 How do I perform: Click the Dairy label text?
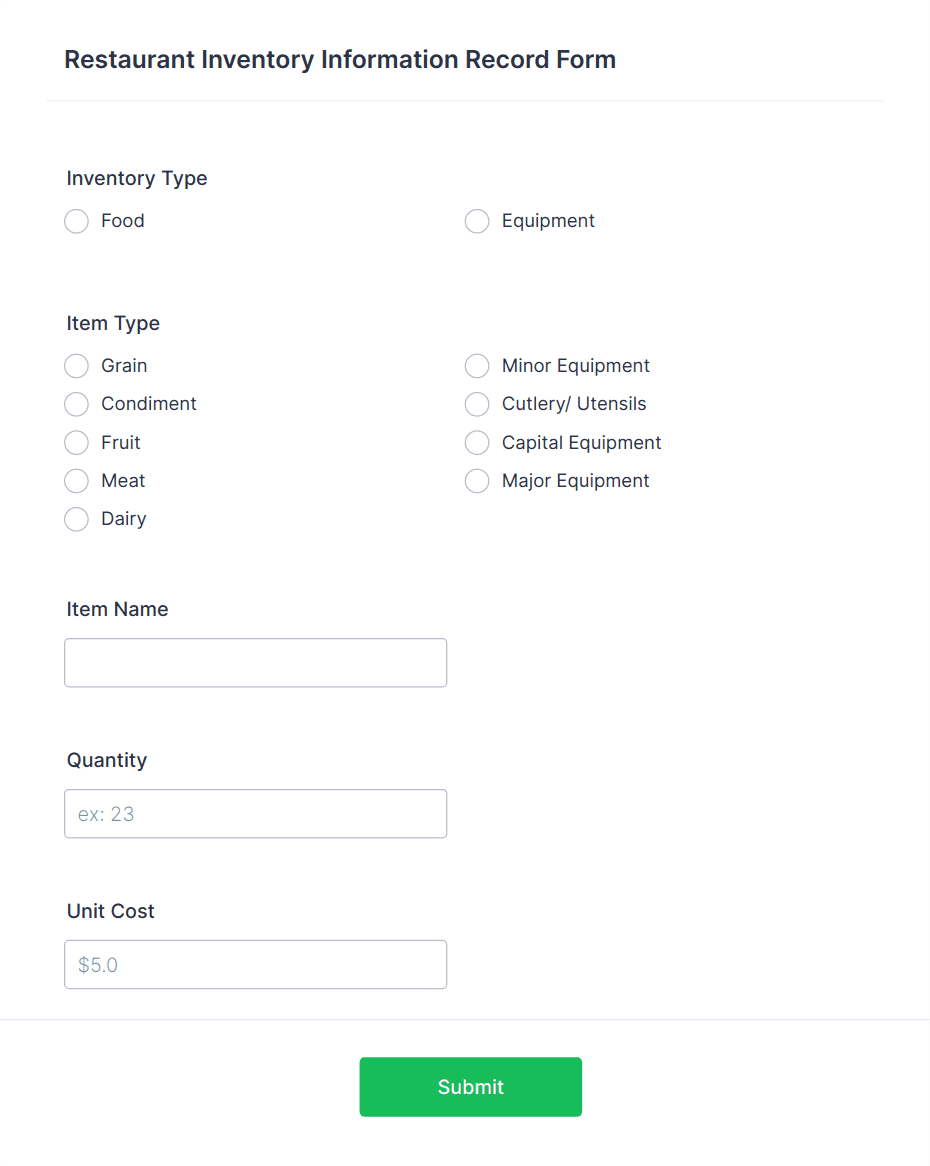(123, 519)
